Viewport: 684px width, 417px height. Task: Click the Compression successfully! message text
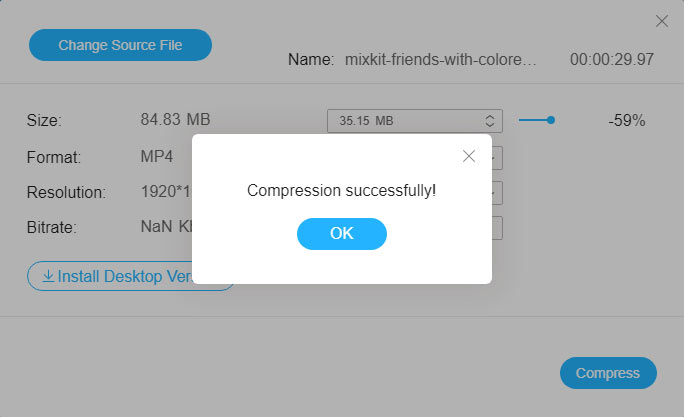click(x=341, y=190)
